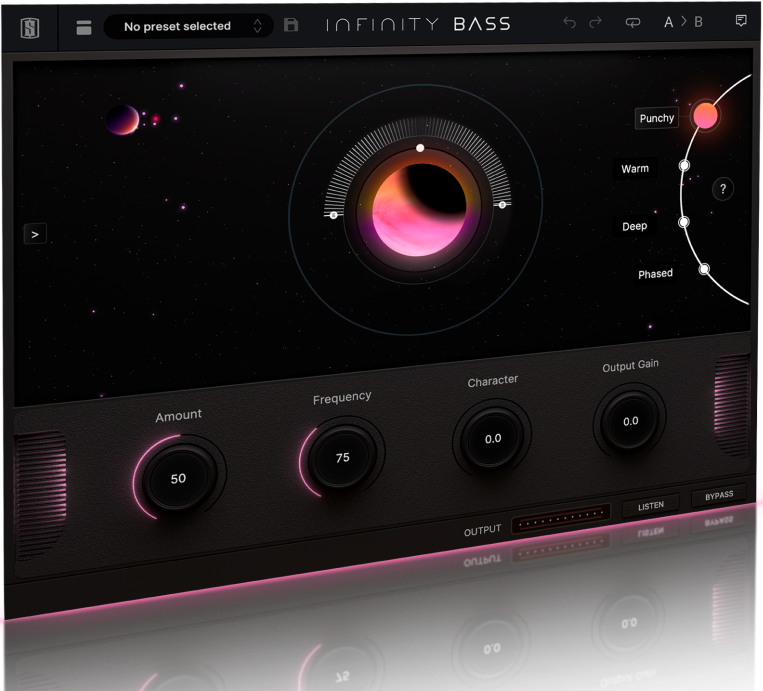Screen dimensions: 763x691
Task: Open the 'No preset selected' dropdown
Action: click(176, 27)
